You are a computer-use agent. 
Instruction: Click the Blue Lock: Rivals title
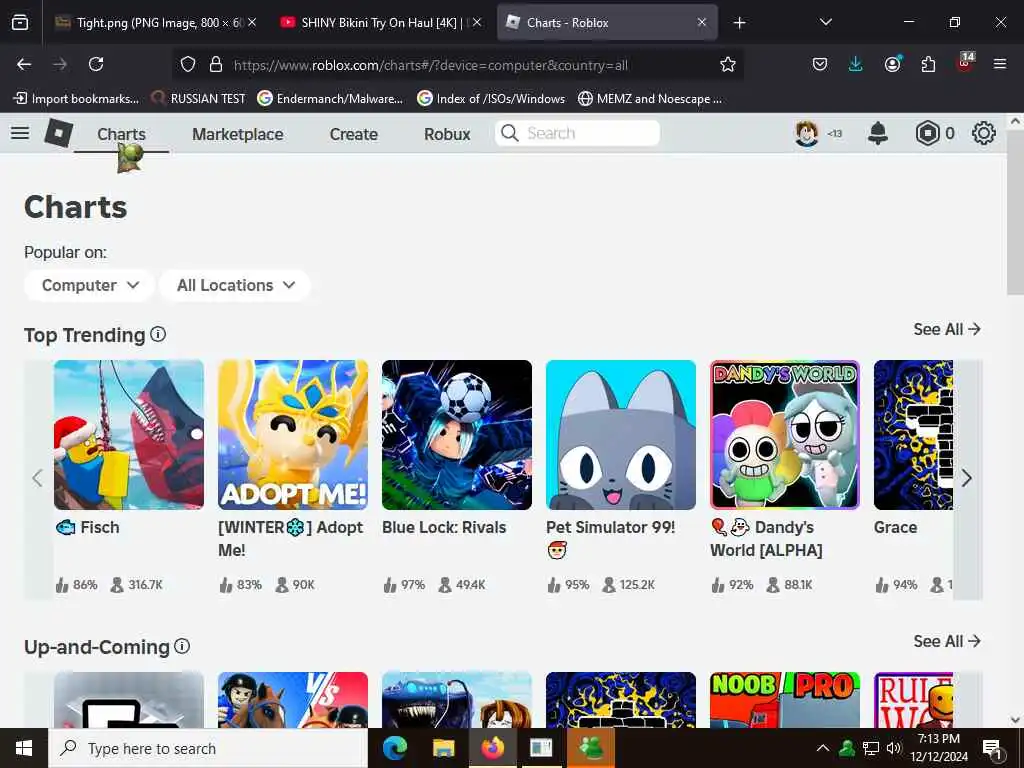click(x=444, y=527)
